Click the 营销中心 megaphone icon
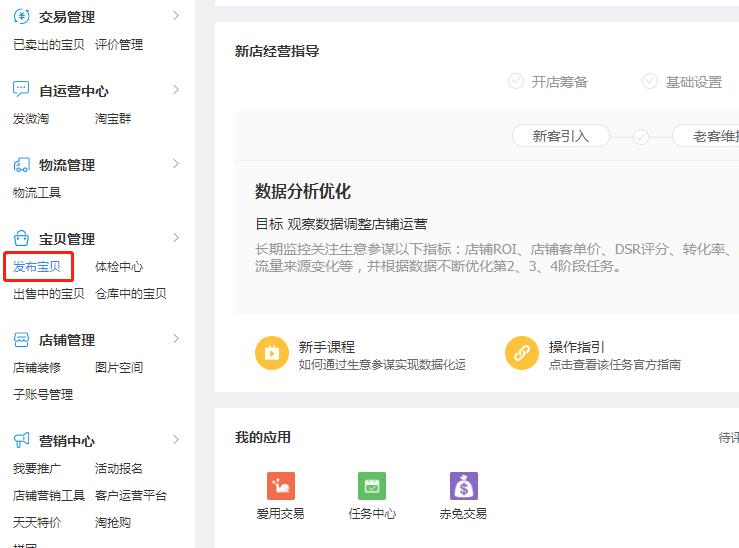This screenshot has height=548, width=739. click(x=21, y=440)
